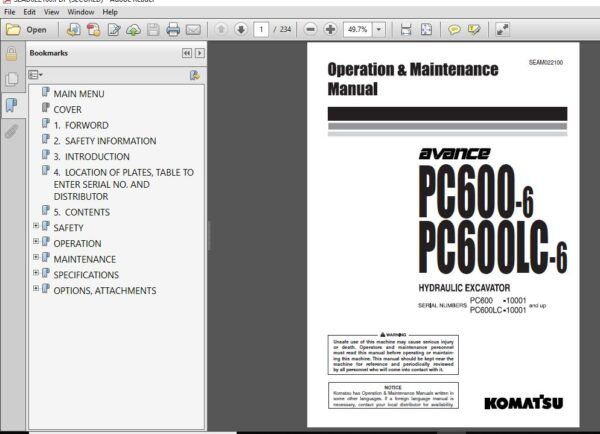
Task: Select the COVER bookmark
Action: point(67,109)
